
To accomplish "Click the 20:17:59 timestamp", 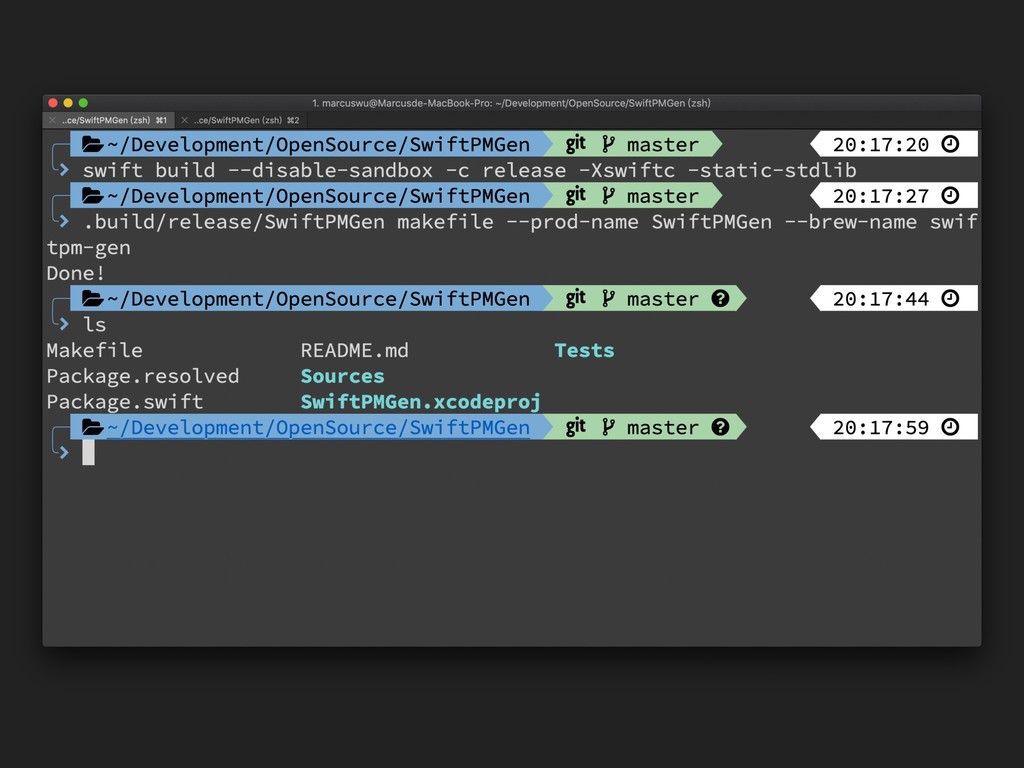I will tap(880, 428).
